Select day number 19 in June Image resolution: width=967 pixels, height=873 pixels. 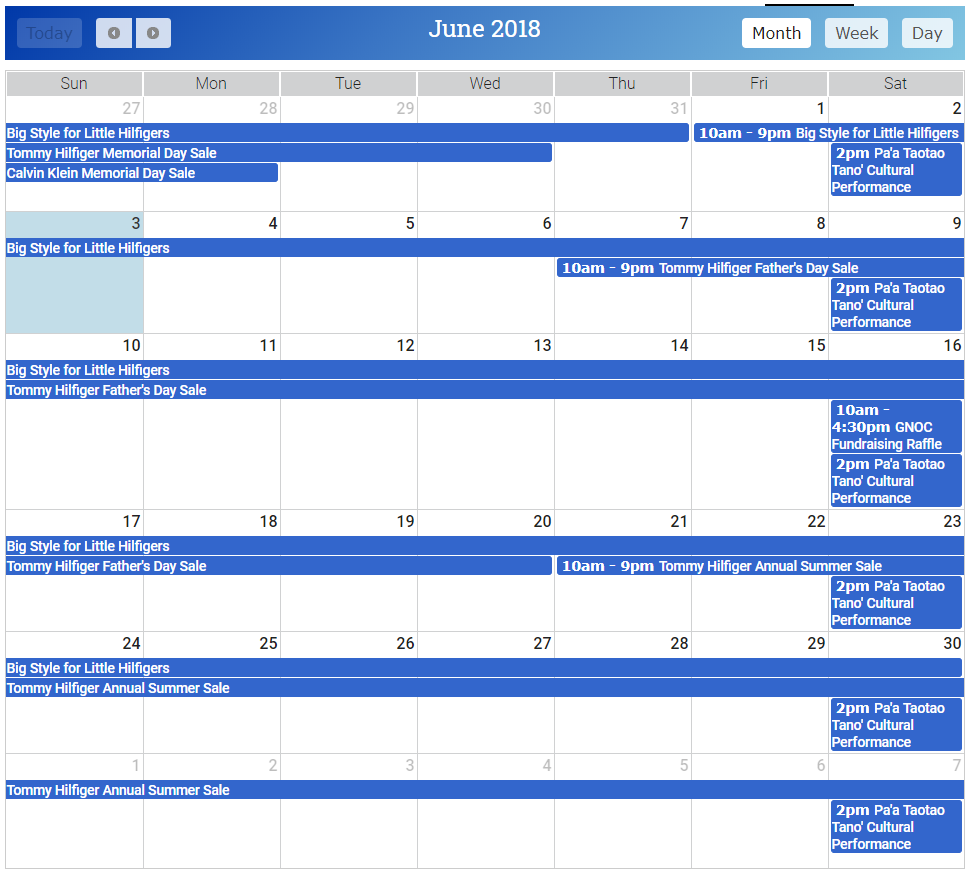coord(405,522)
